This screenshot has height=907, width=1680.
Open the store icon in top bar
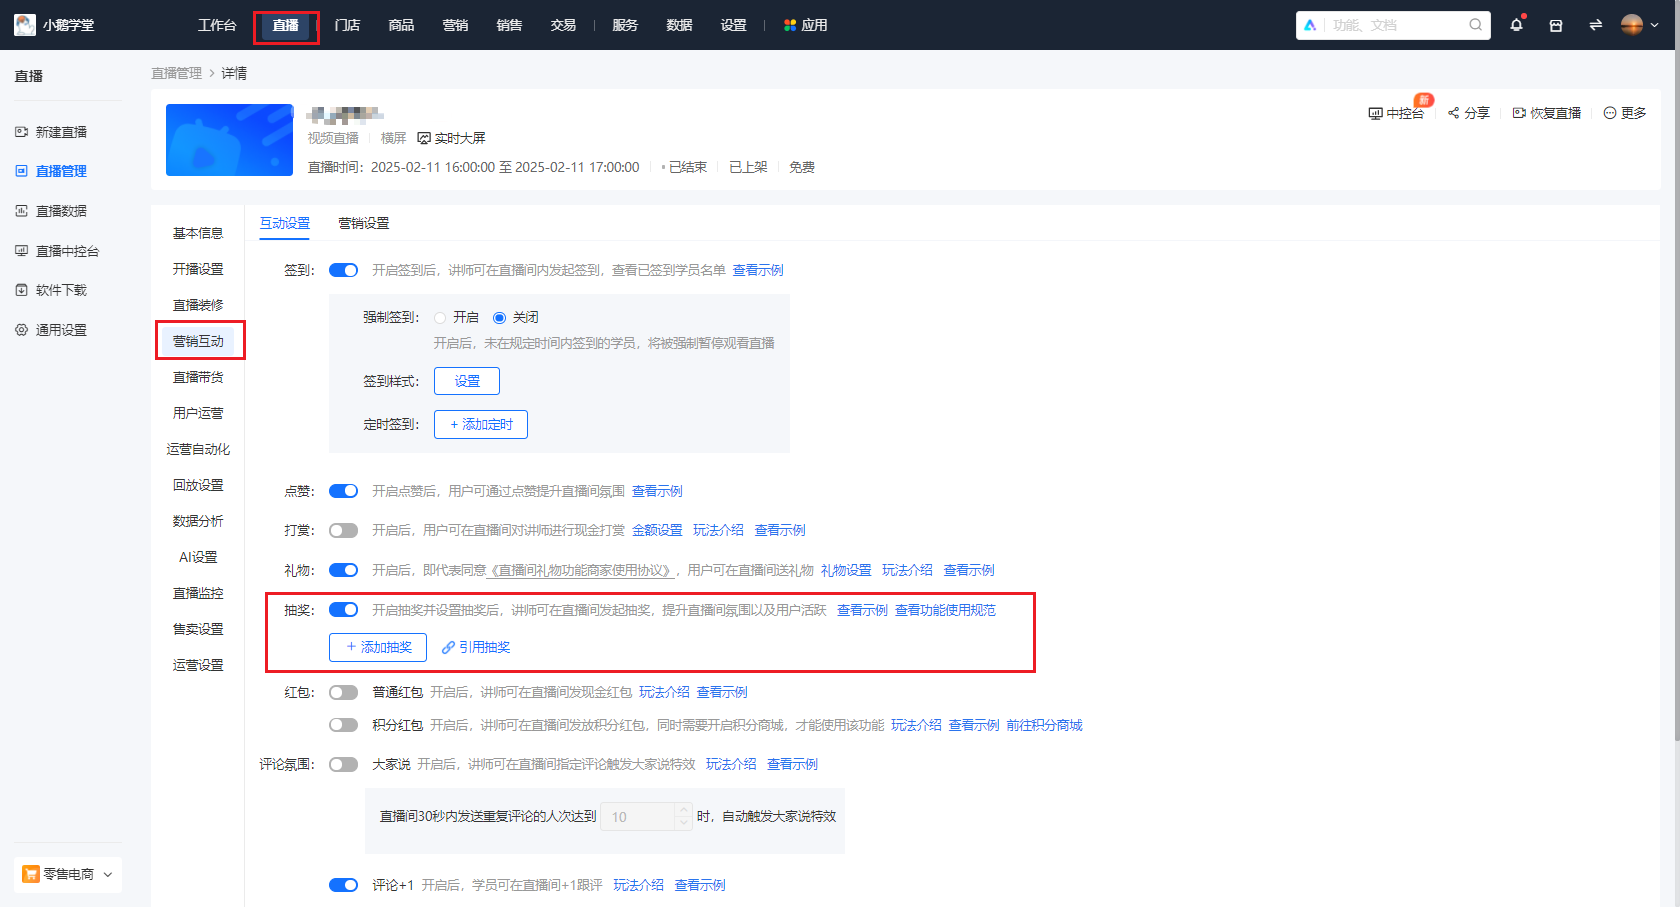tap(1555, 25)
